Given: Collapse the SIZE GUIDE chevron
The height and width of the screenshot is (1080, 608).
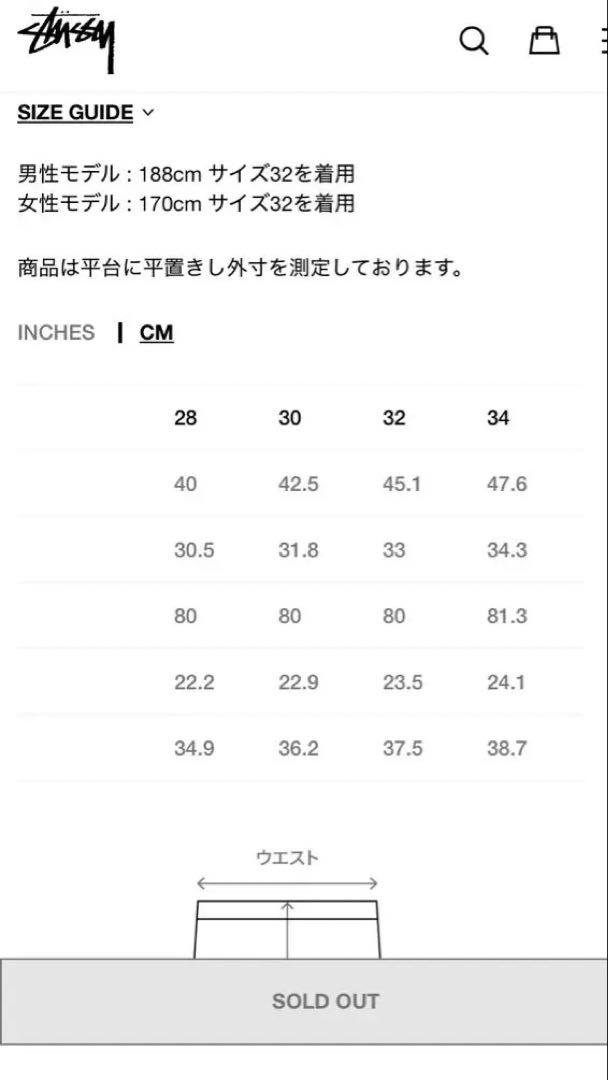Looking at the screenshot, I should (x=147, y=112).
